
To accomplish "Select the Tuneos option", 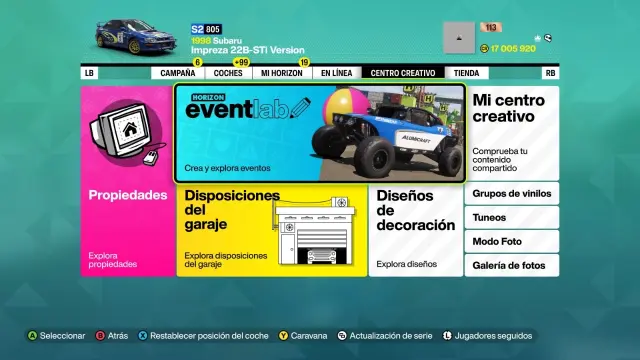I will pos(512,218).
